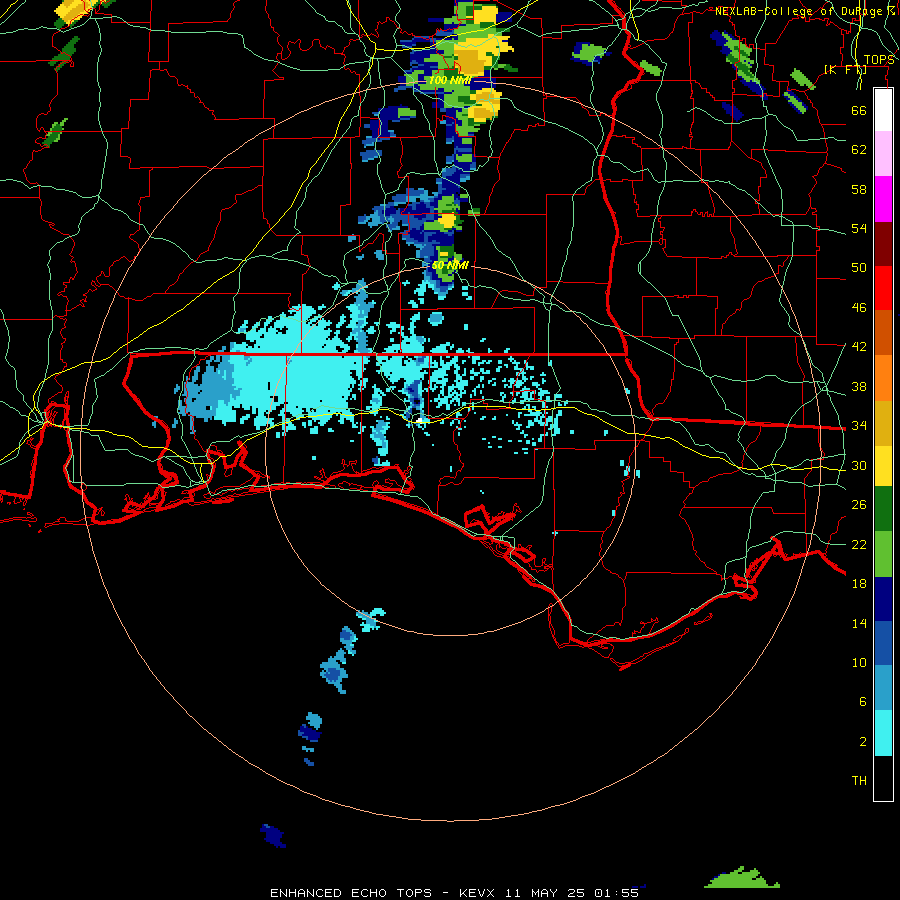
Task: Click the dark green scale swatch
Action: (883, 509)
